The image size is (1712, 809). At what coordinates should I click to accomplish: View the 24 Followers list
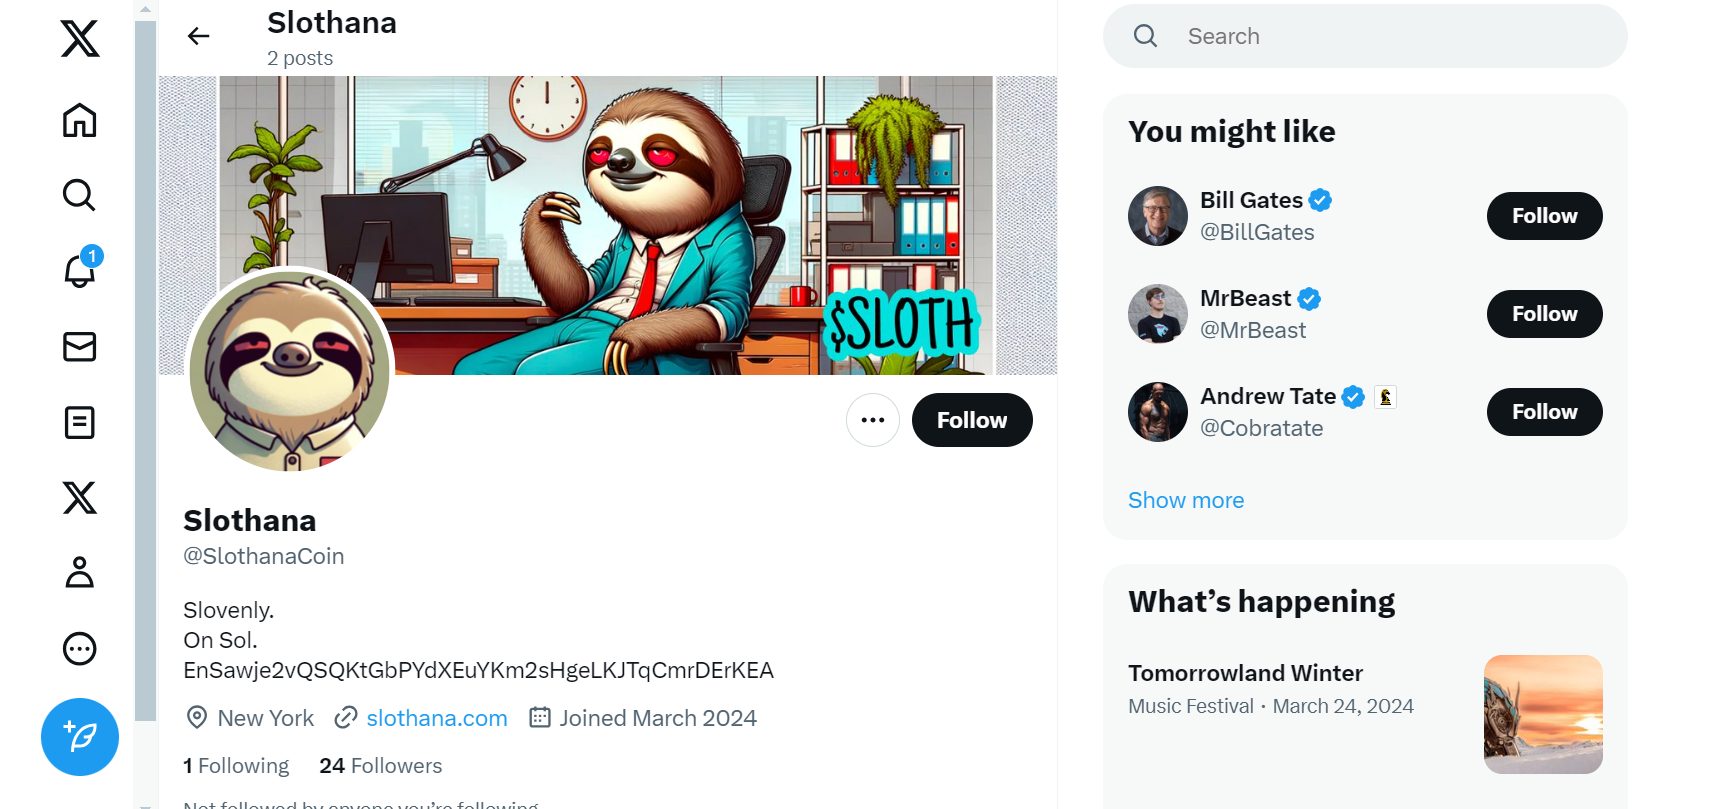pyautogui.click(x=381, y=766)
